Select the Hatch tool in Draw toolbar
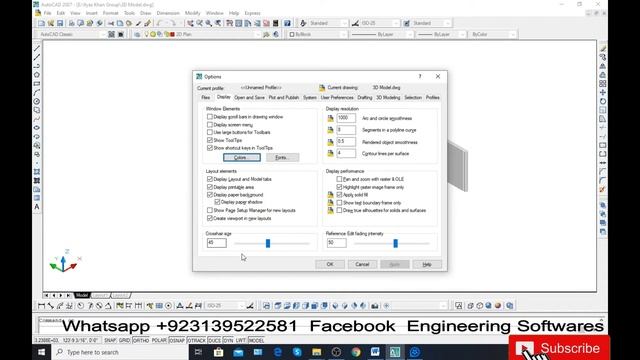 click(37, 172)
